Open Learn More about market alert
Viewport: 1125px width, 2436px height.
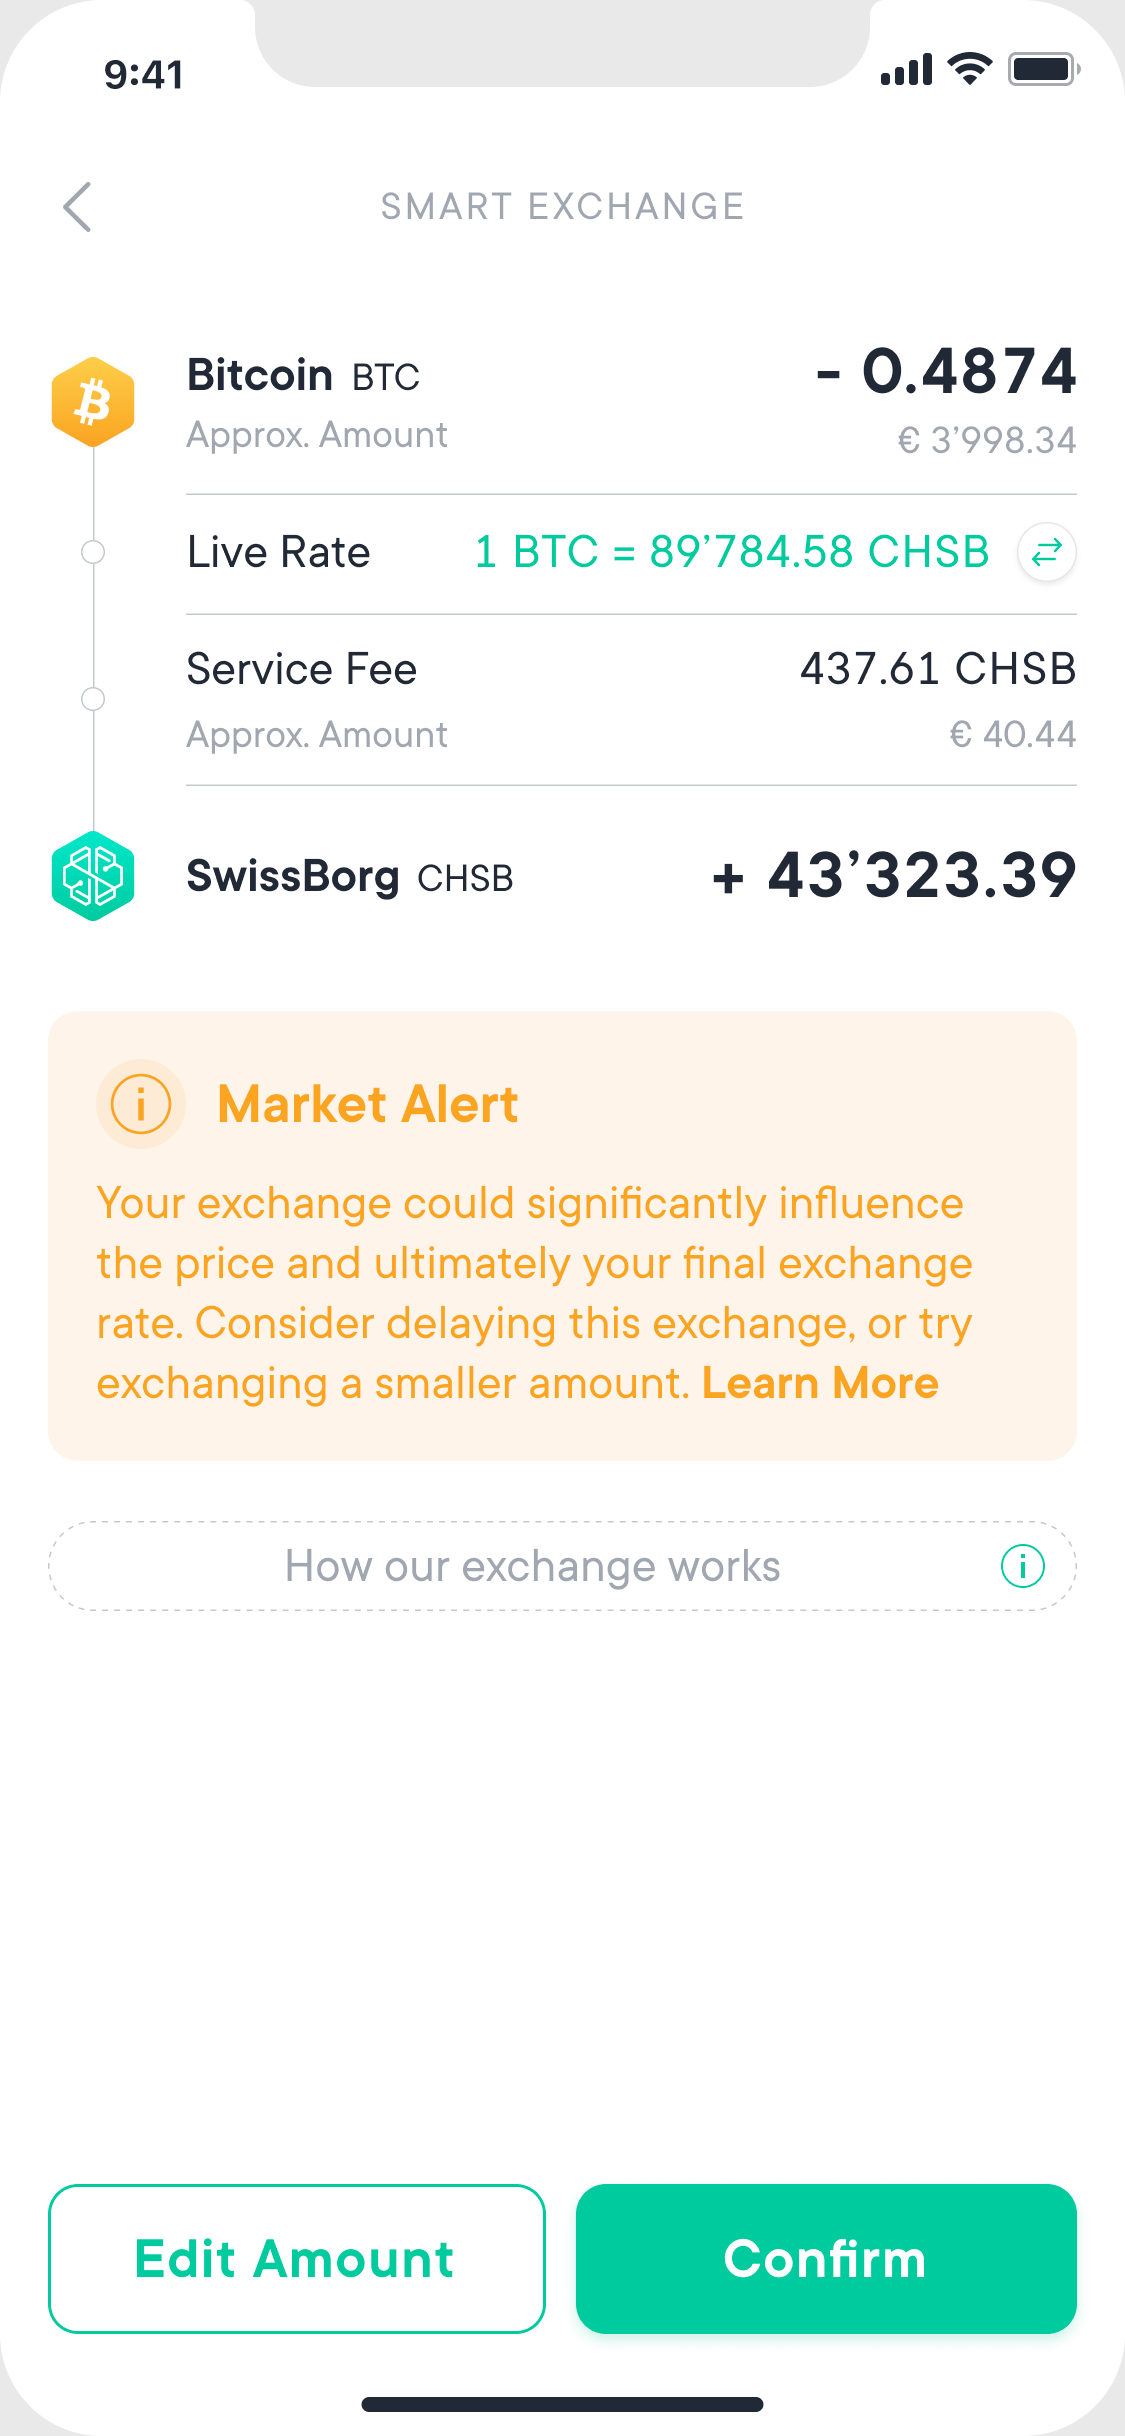click(820, 1383)
